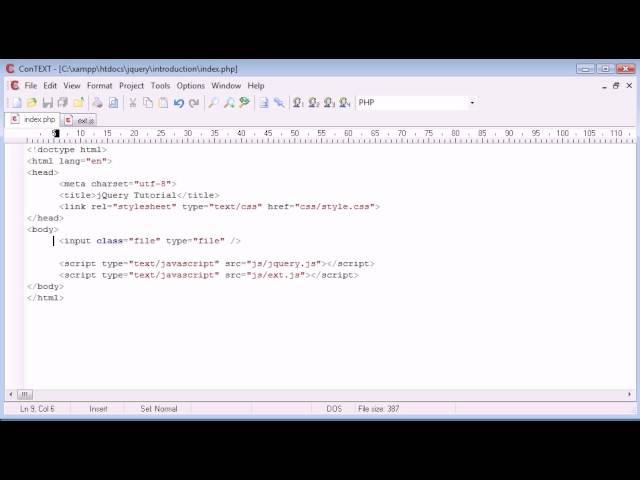Click the jQuery Tutorial title line
The height and width of the screenshot is (480, 640).
[x=139, y=196]
